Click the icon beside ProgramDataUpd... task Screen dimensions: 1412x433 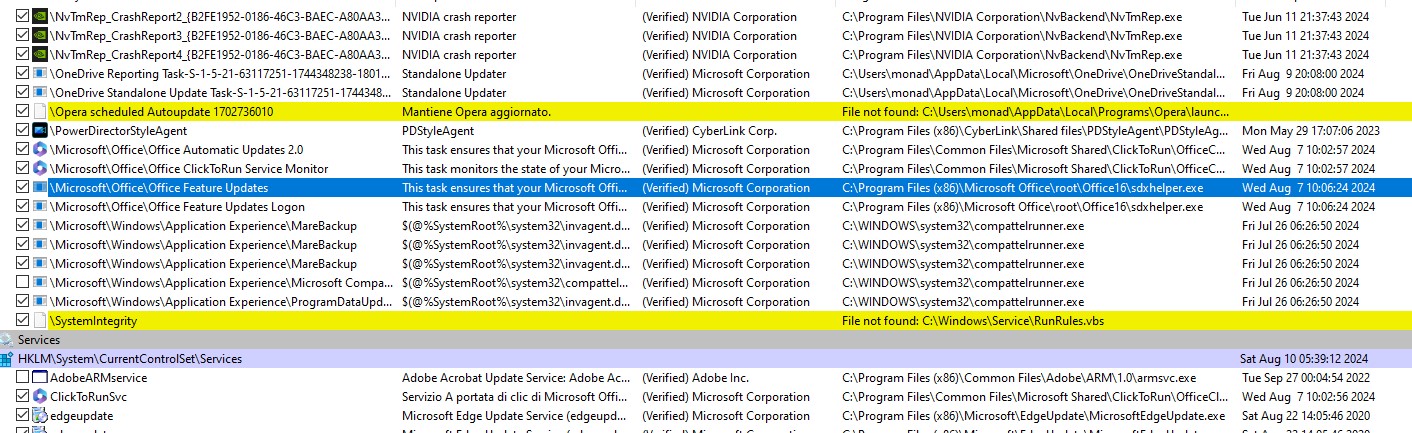click(x=40, y=302)
